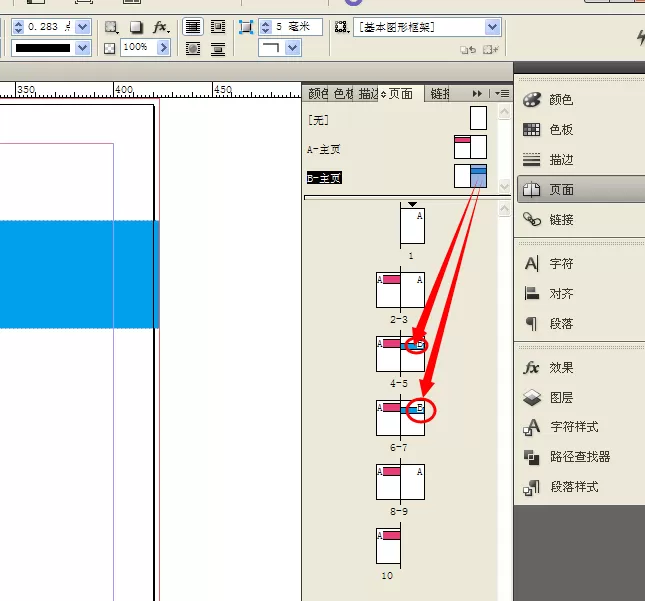Select spread 4-5 thumbnail
Viewport: 645px width, 601px height.
(400, 354)
